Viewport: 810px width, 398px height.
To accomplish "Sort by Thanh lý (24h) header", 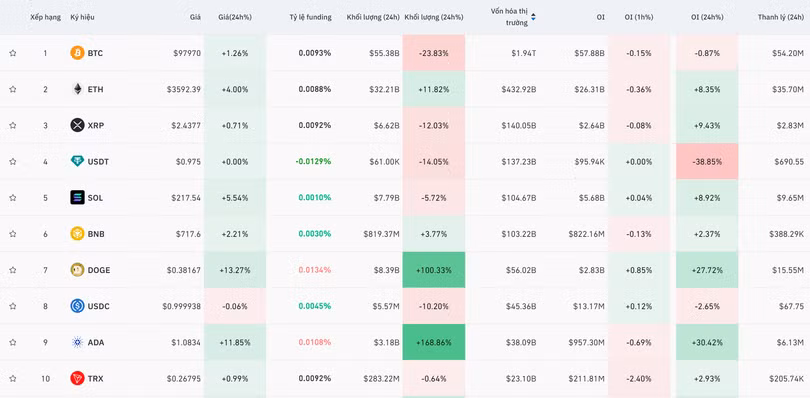I will (x=781, y=17).
